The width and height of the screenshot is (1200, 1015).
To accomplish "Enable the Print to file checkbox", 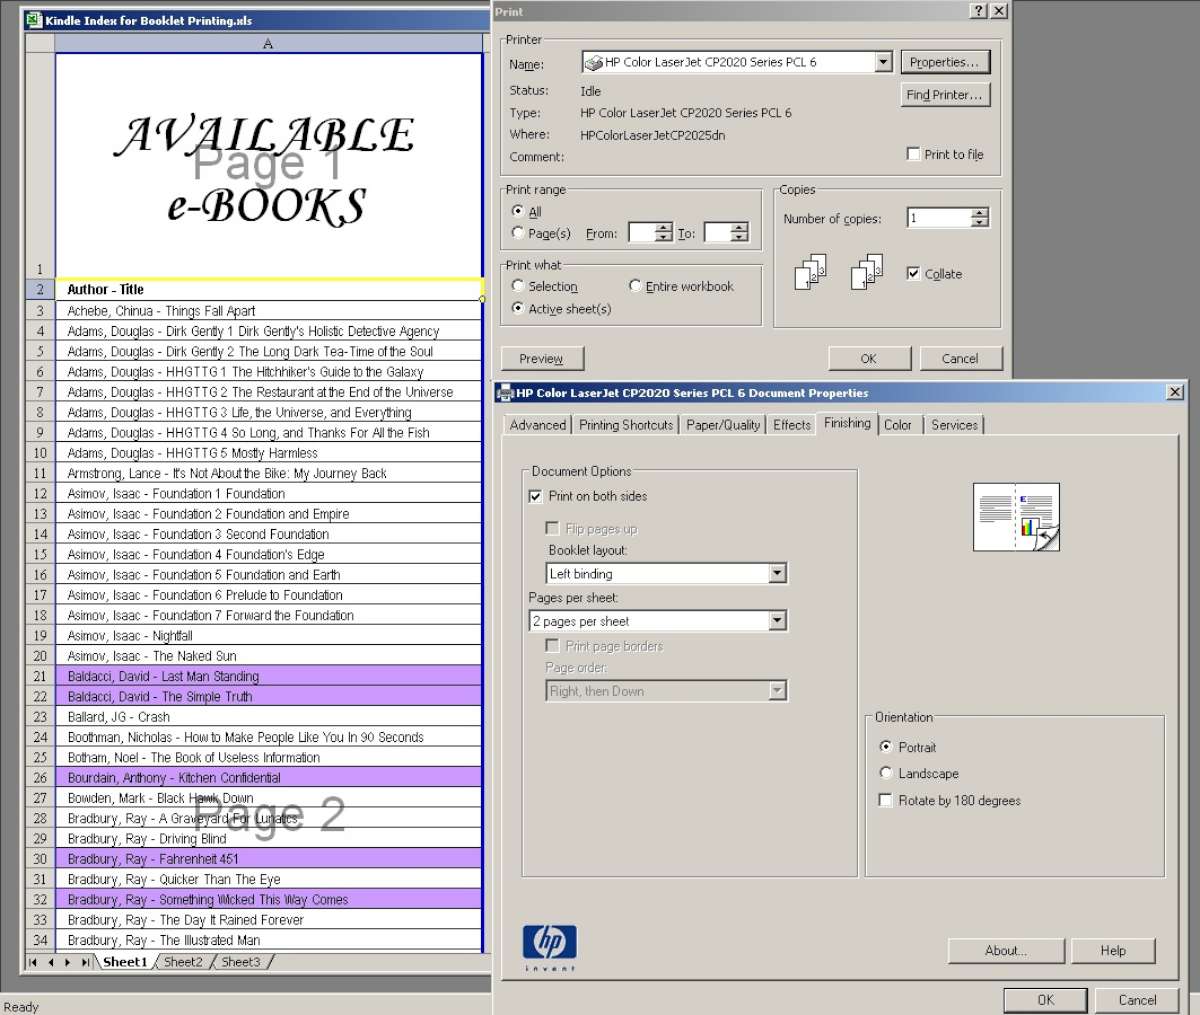I will [913, 154].
